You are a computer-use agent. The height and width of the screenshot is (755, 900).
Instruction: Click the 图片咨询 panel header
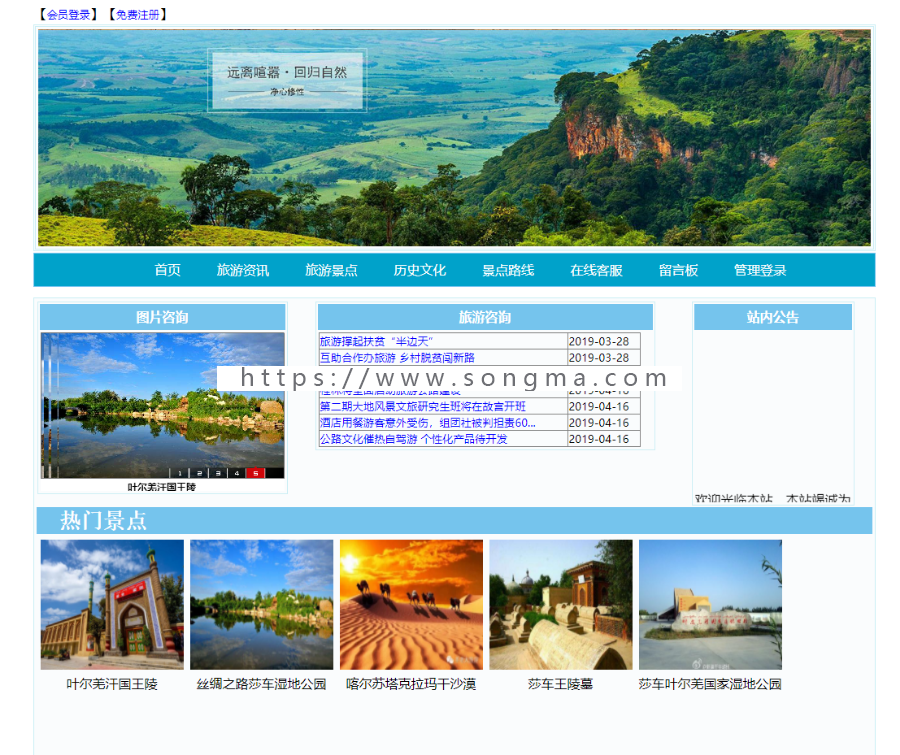(162, 317)
